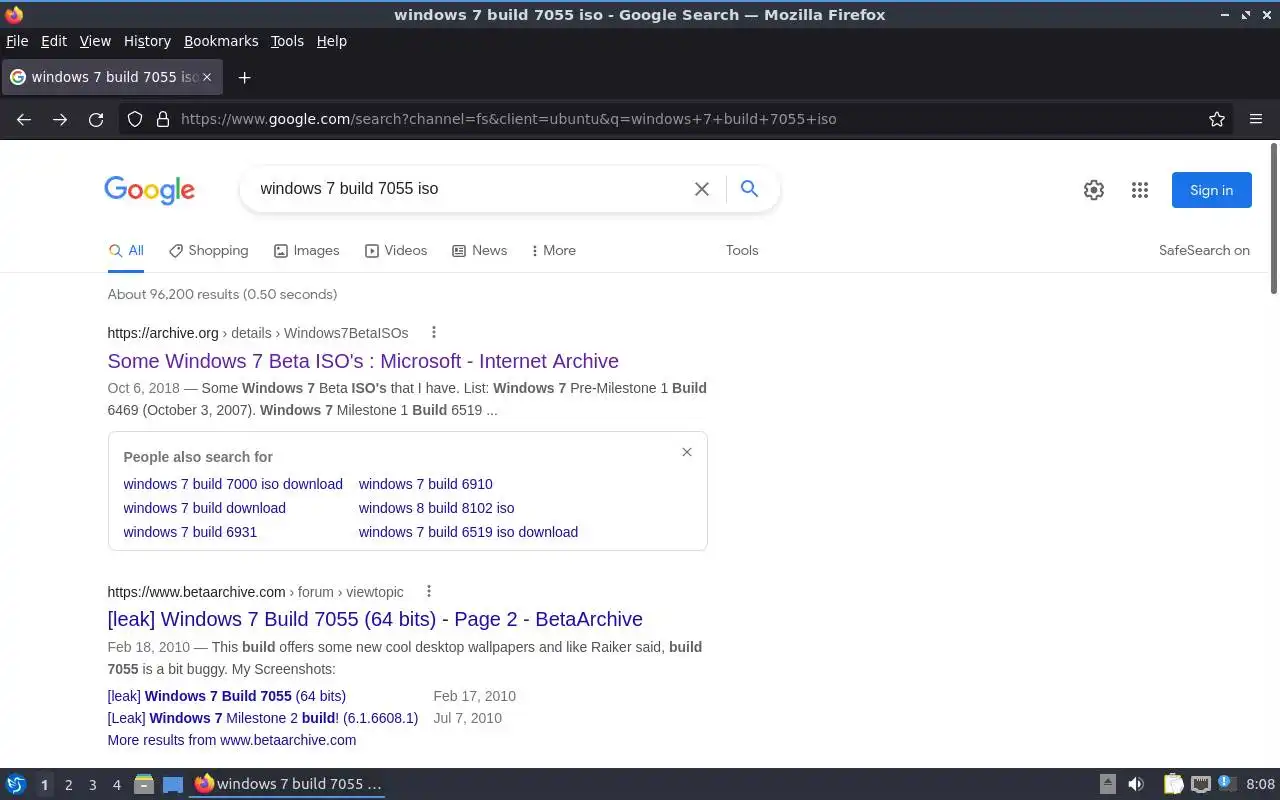Open the taskbar start menu icon
Screen dimensions: 1280x800
coord(16,784)
